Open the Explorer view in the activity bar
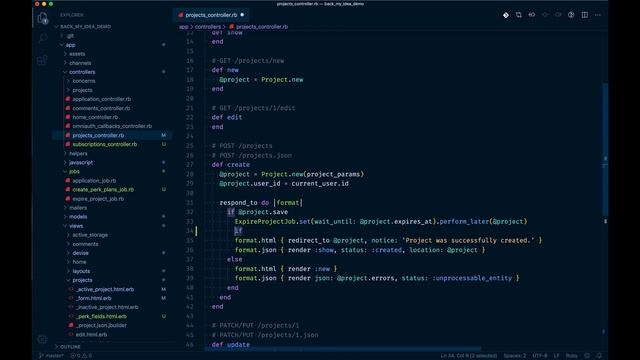This screenshot has width=640, height=360. 42,18
